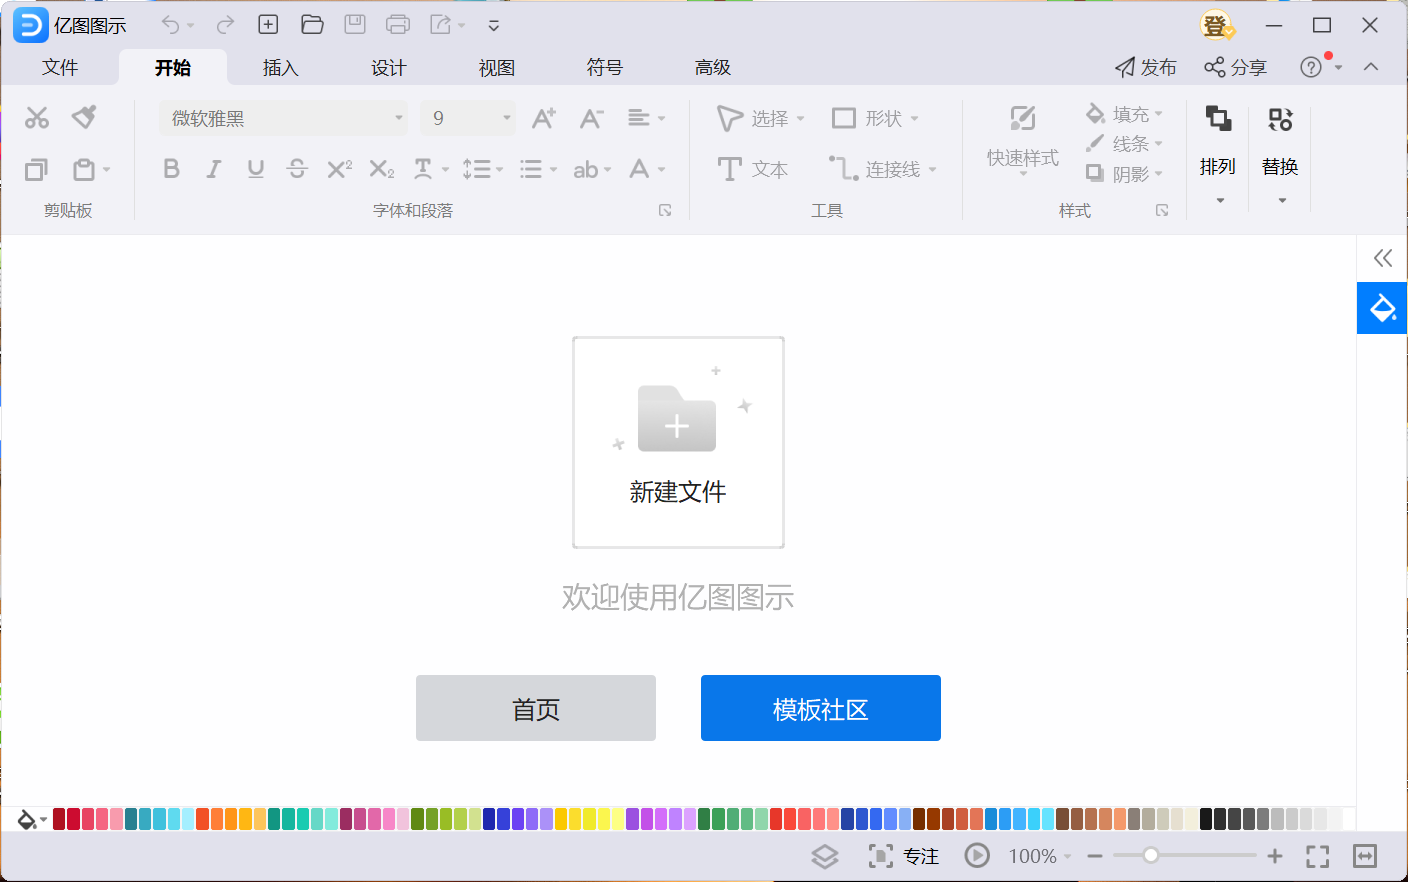Click the 模板社区 button
This screenshot has height=882, width=1408.
821,708
